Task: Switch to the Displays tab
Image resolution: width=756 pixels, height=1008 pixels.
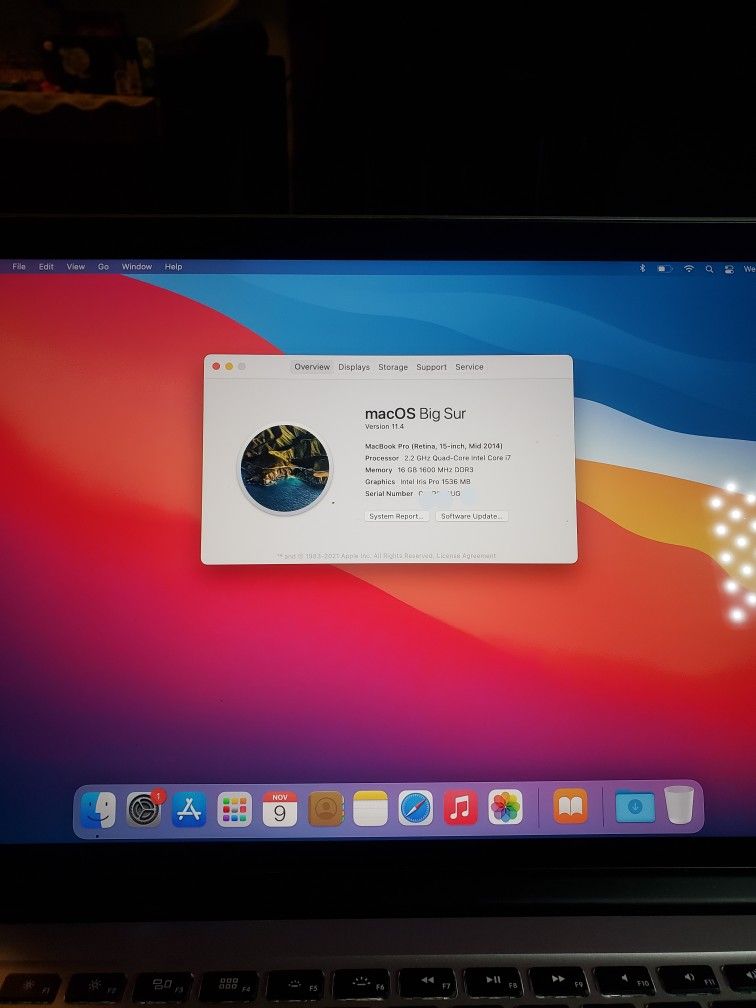Action: click(354, 367)
